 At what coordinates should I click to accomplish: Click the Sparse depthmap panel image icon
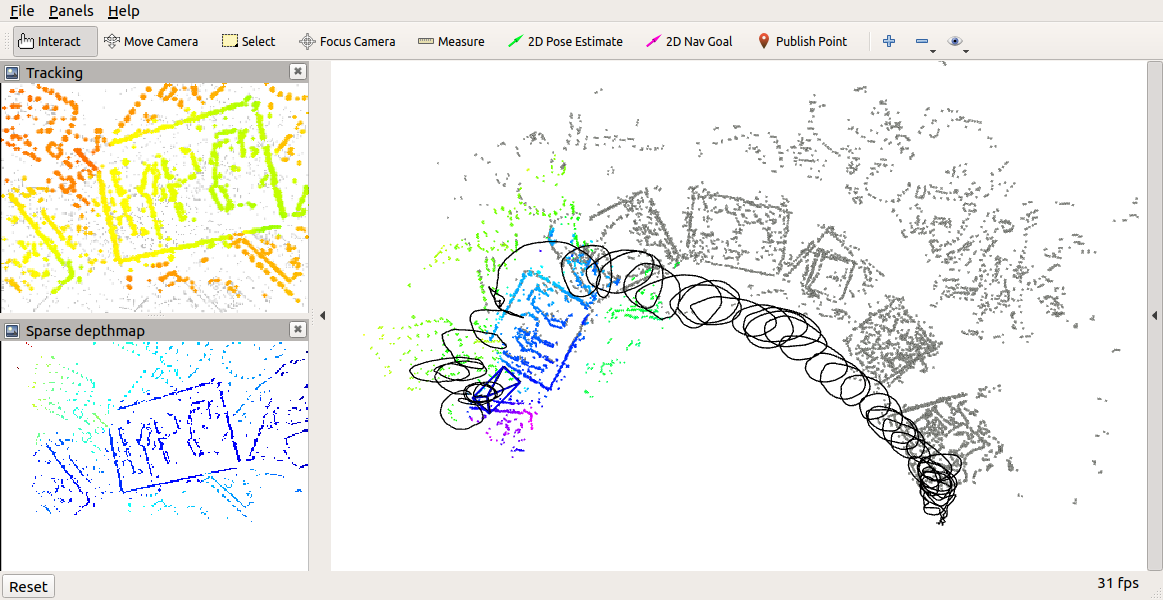(12, 330)
